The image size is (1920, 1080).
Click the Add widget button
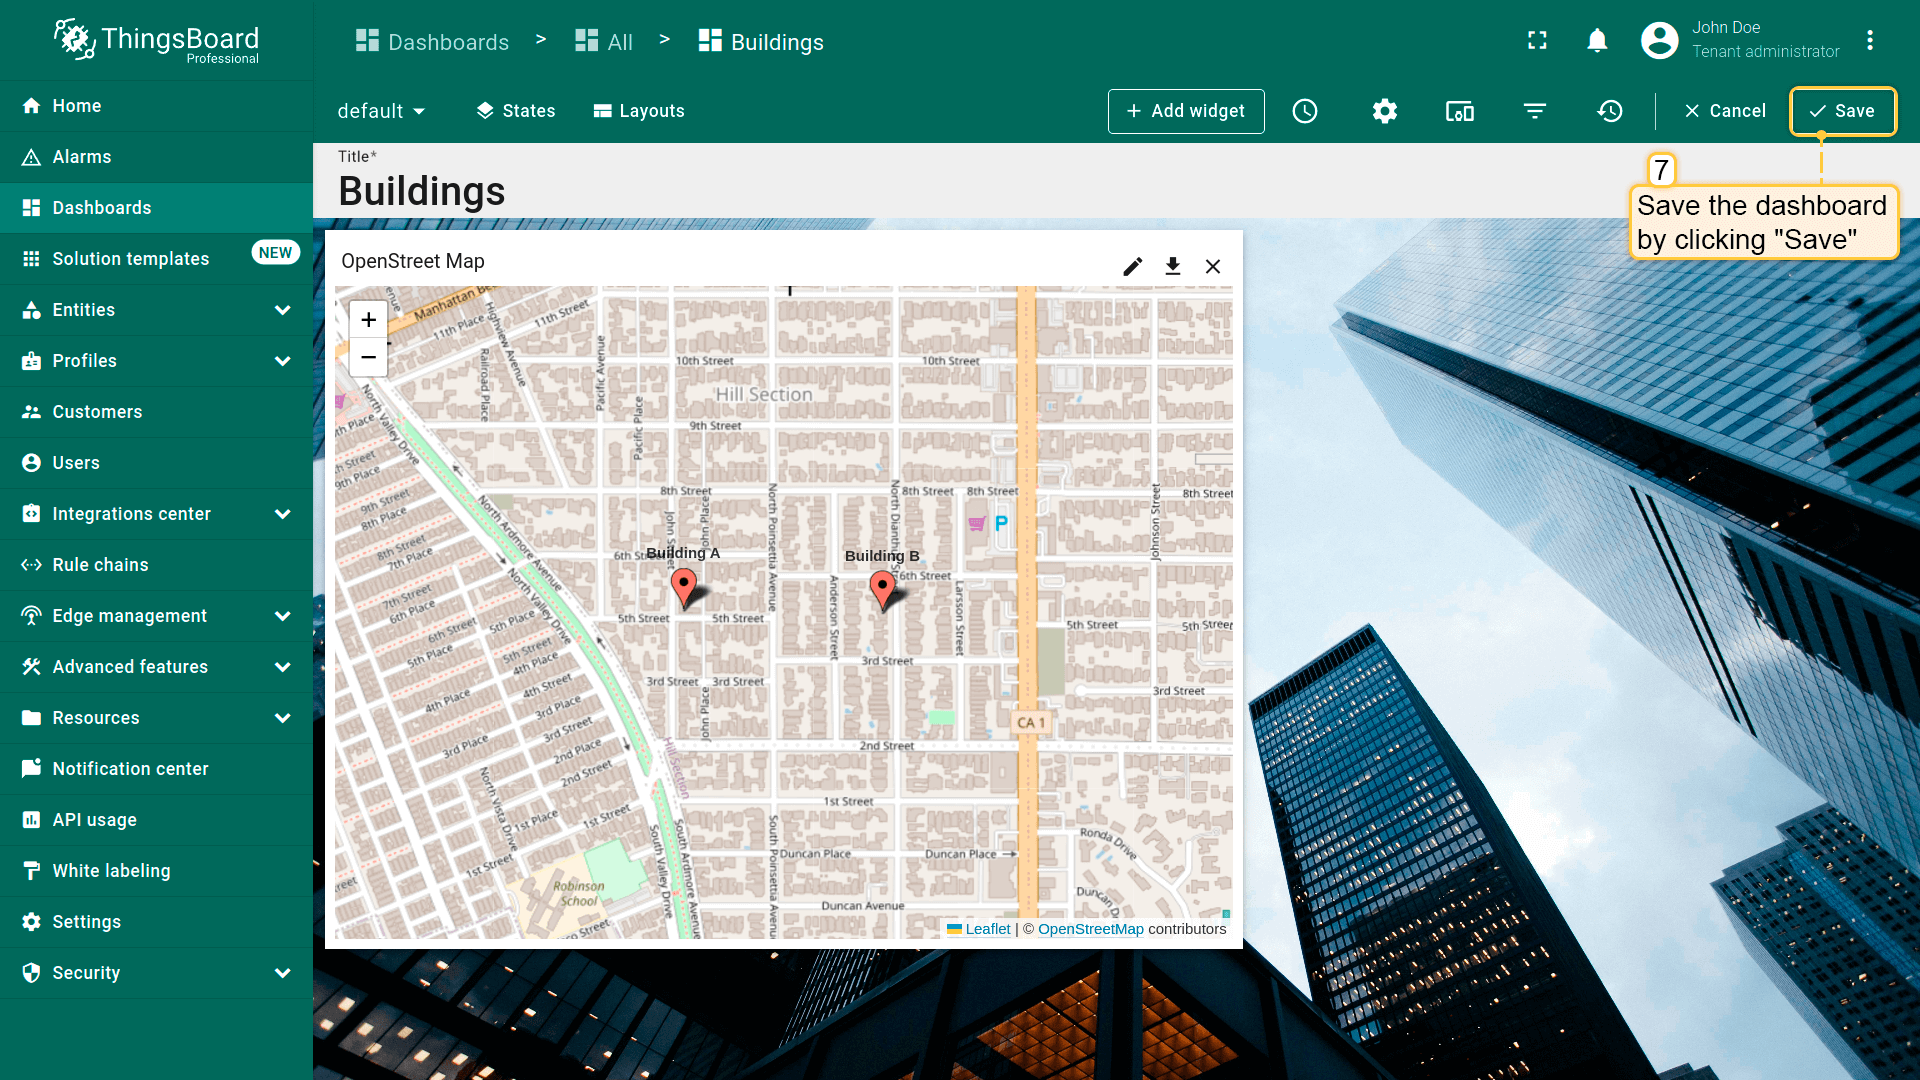[1185, 111]
